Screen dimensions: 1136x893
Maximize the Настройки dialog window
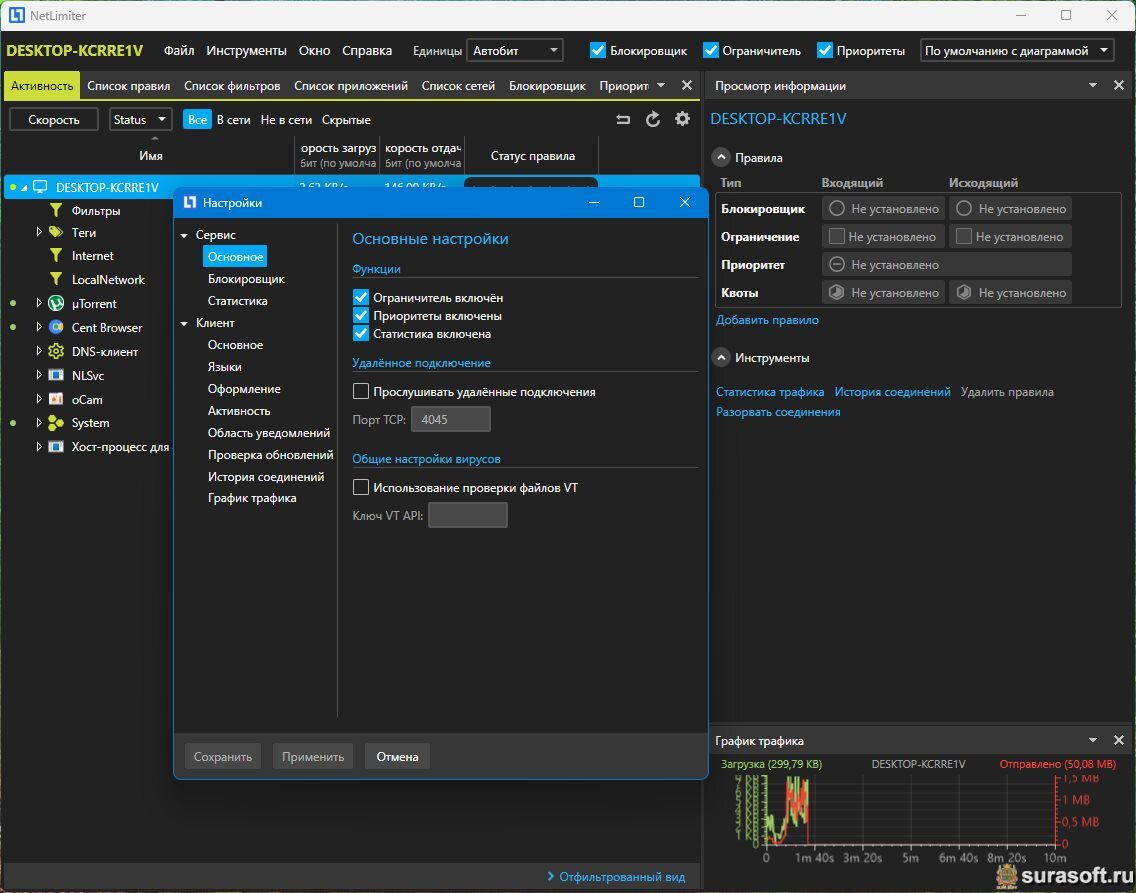point(638,202)
